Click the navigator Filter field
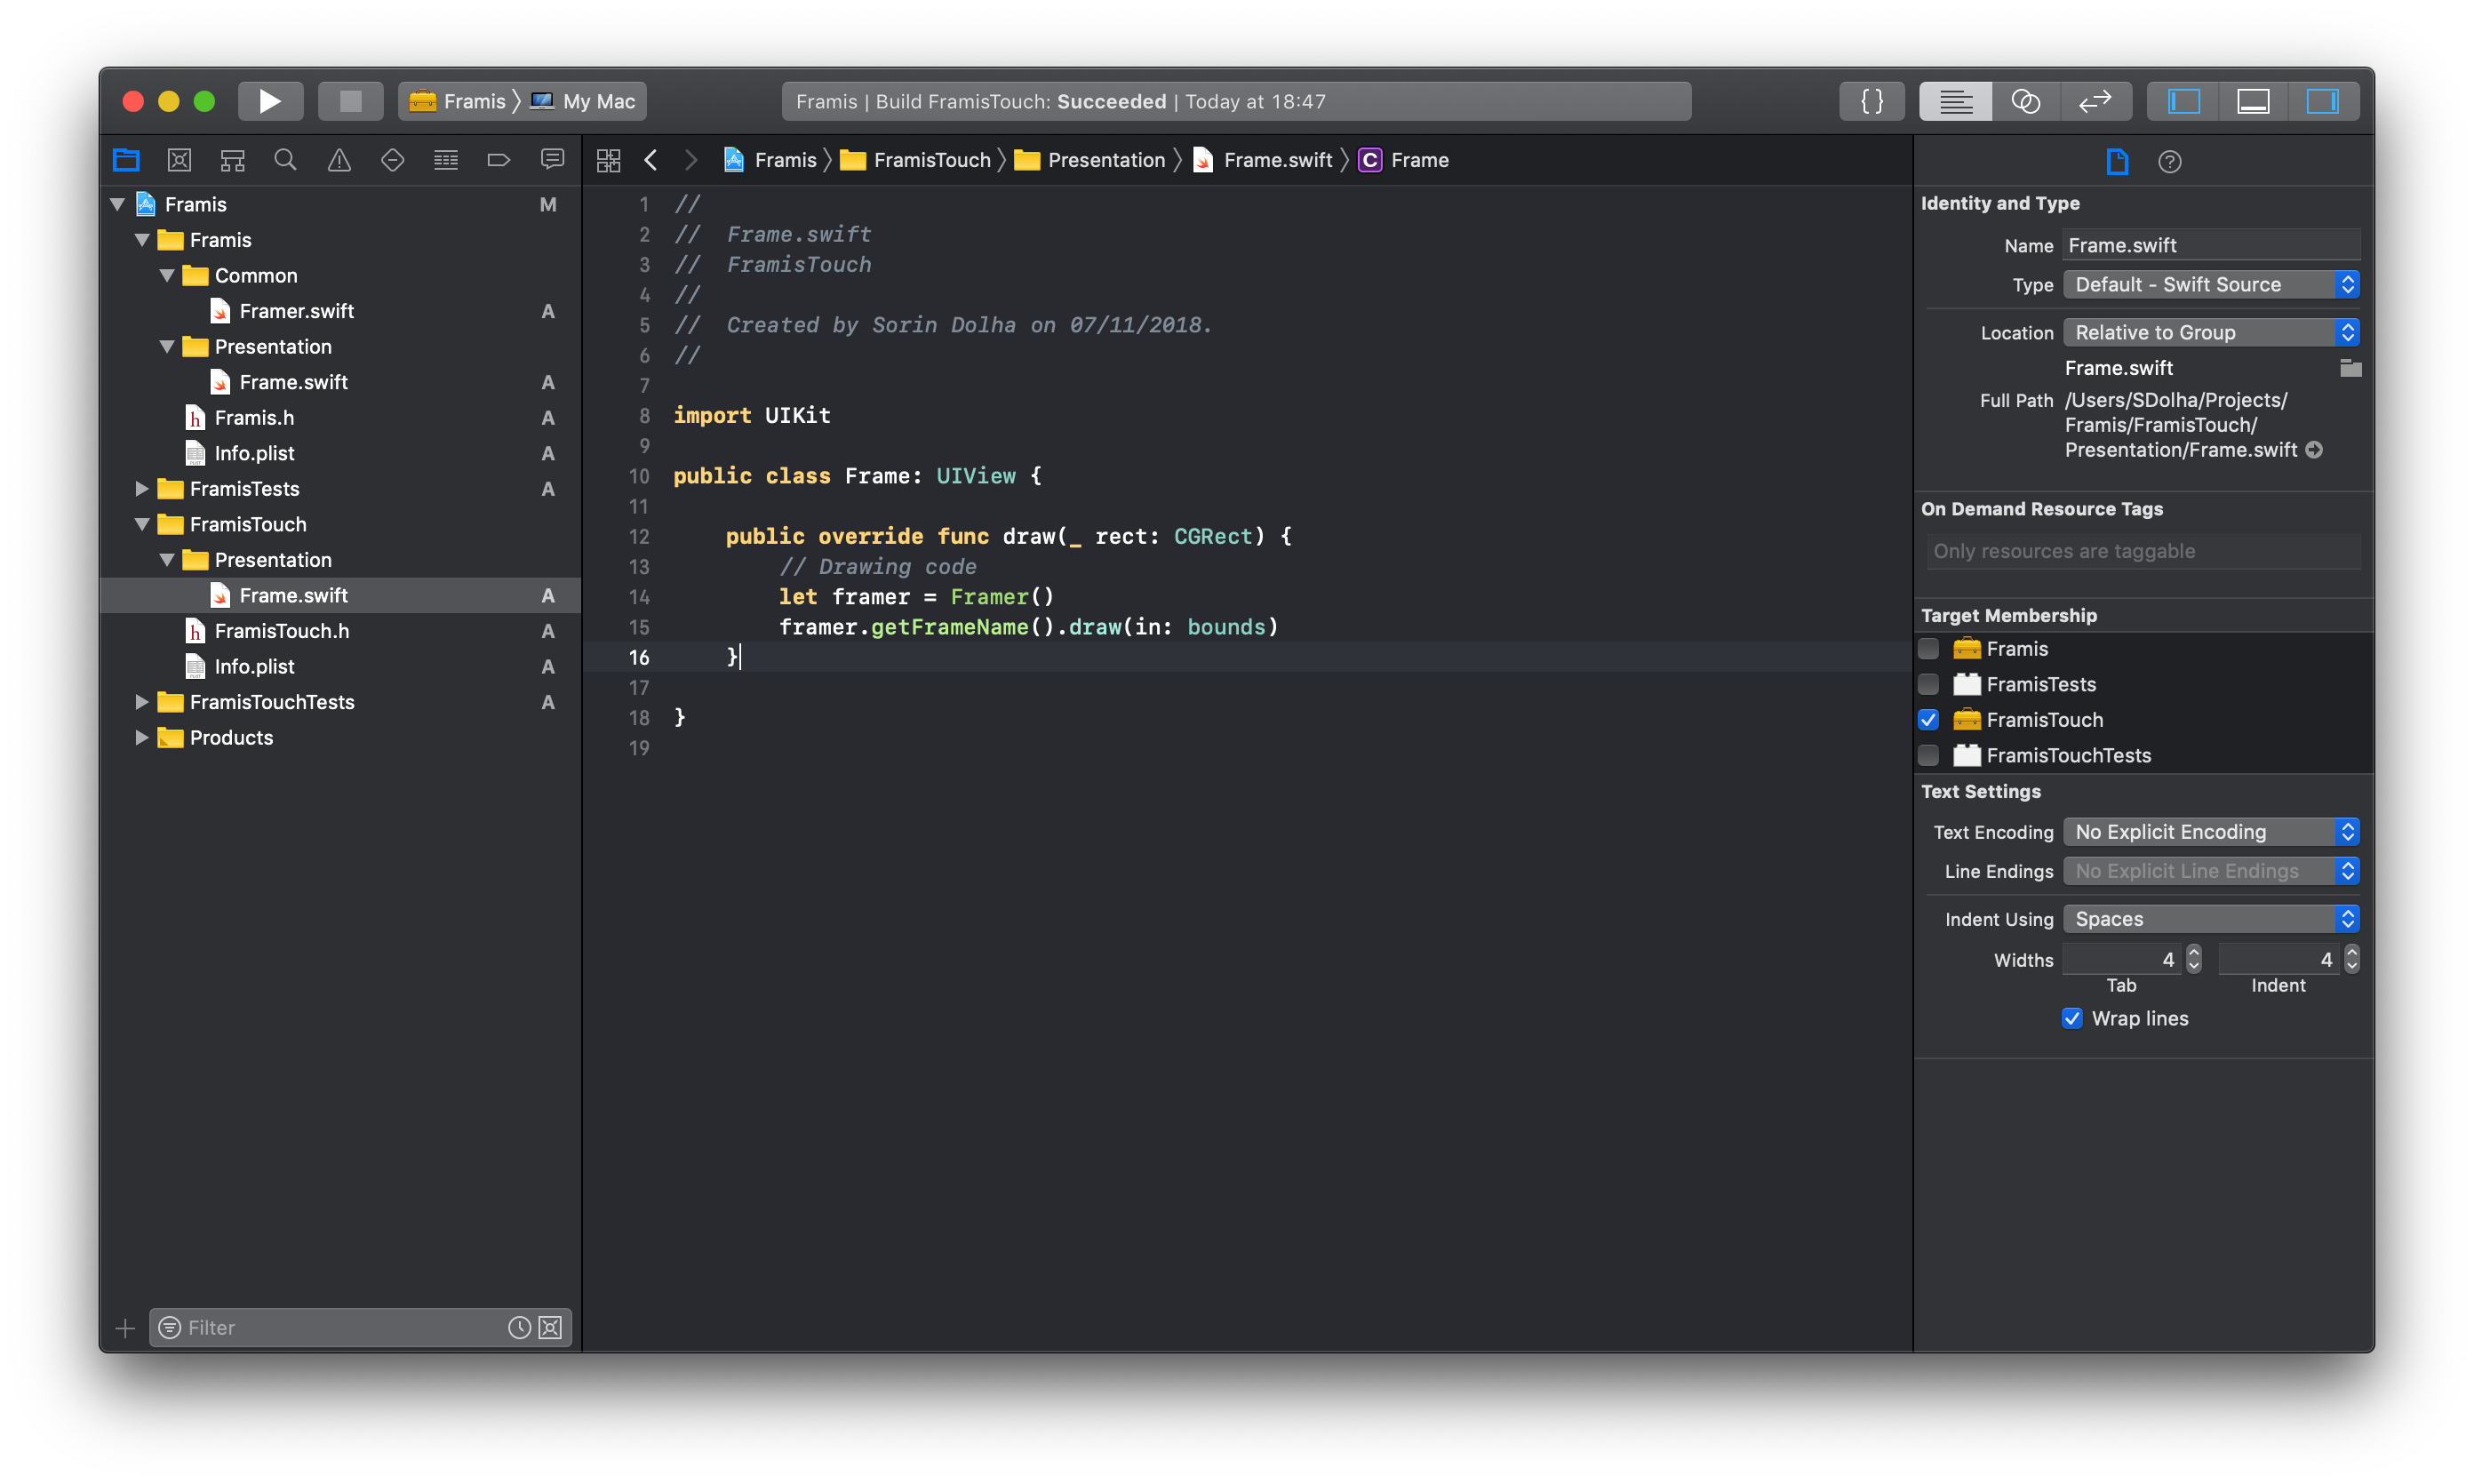This screenshot has width=2474, height=1484. (330, 1327)
